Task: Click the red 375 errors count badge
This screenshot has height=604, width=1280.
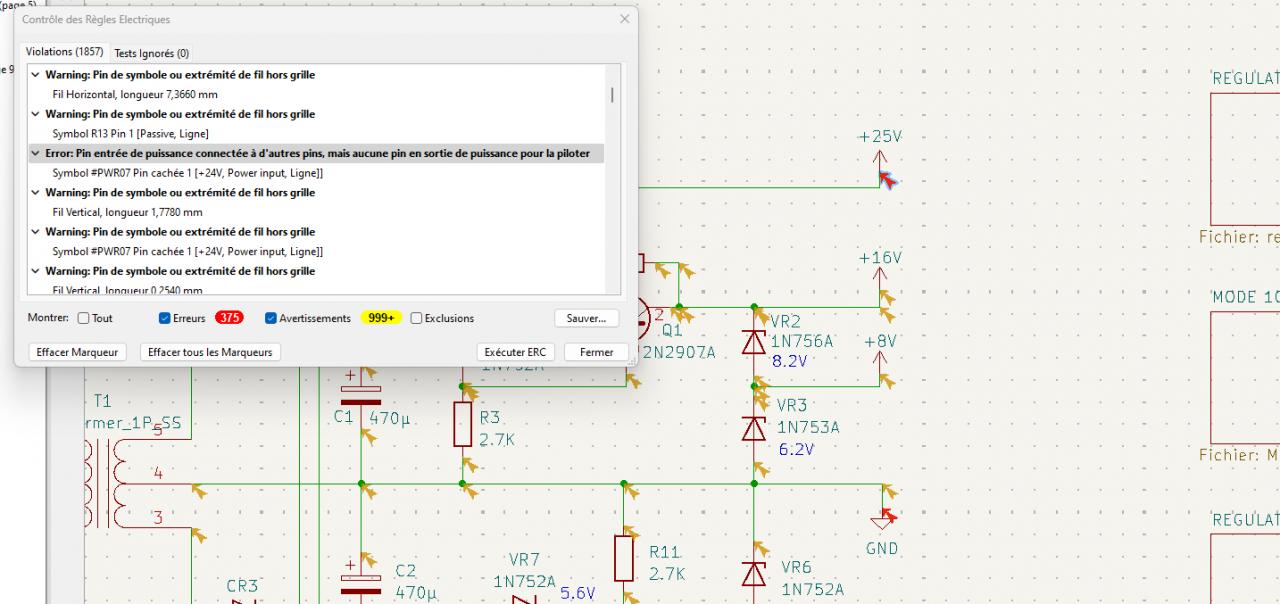Action: (230, 318)
